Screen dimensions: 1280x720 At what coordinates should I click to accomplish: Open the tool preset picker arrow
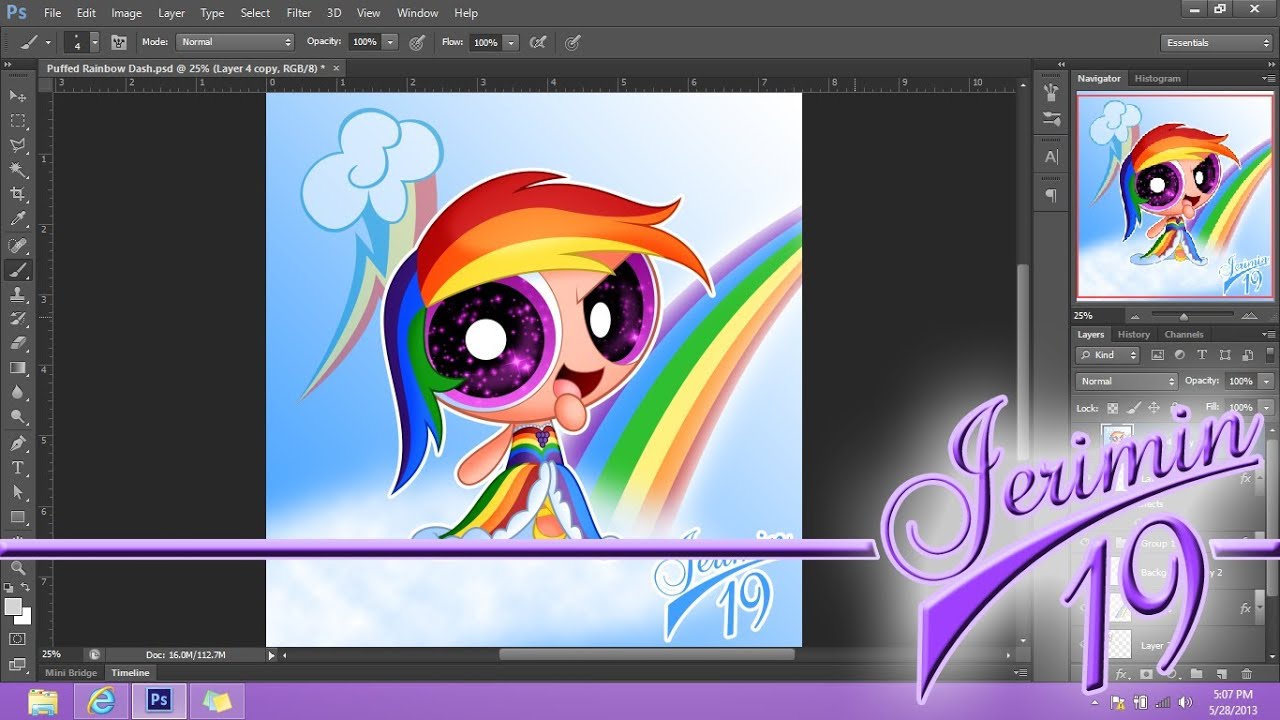click(48, 42)
